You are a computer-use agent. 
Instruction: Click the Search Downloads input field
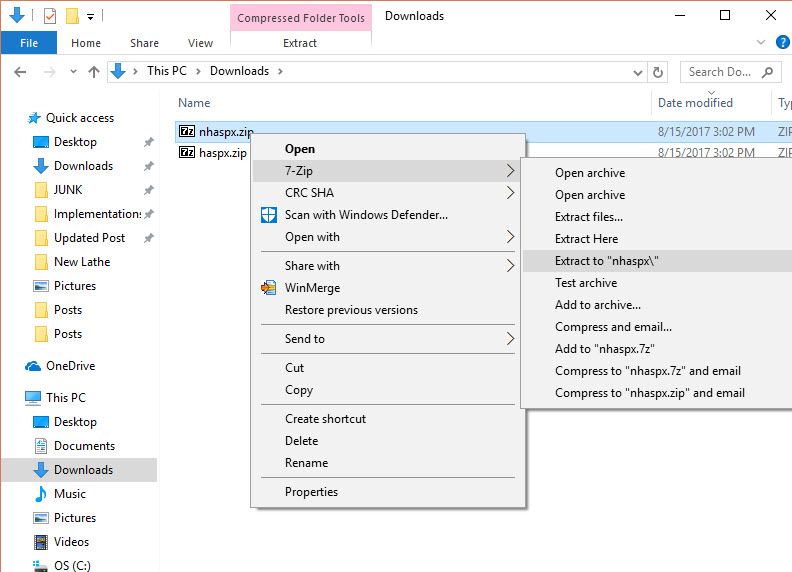click(x=720, y=72)
